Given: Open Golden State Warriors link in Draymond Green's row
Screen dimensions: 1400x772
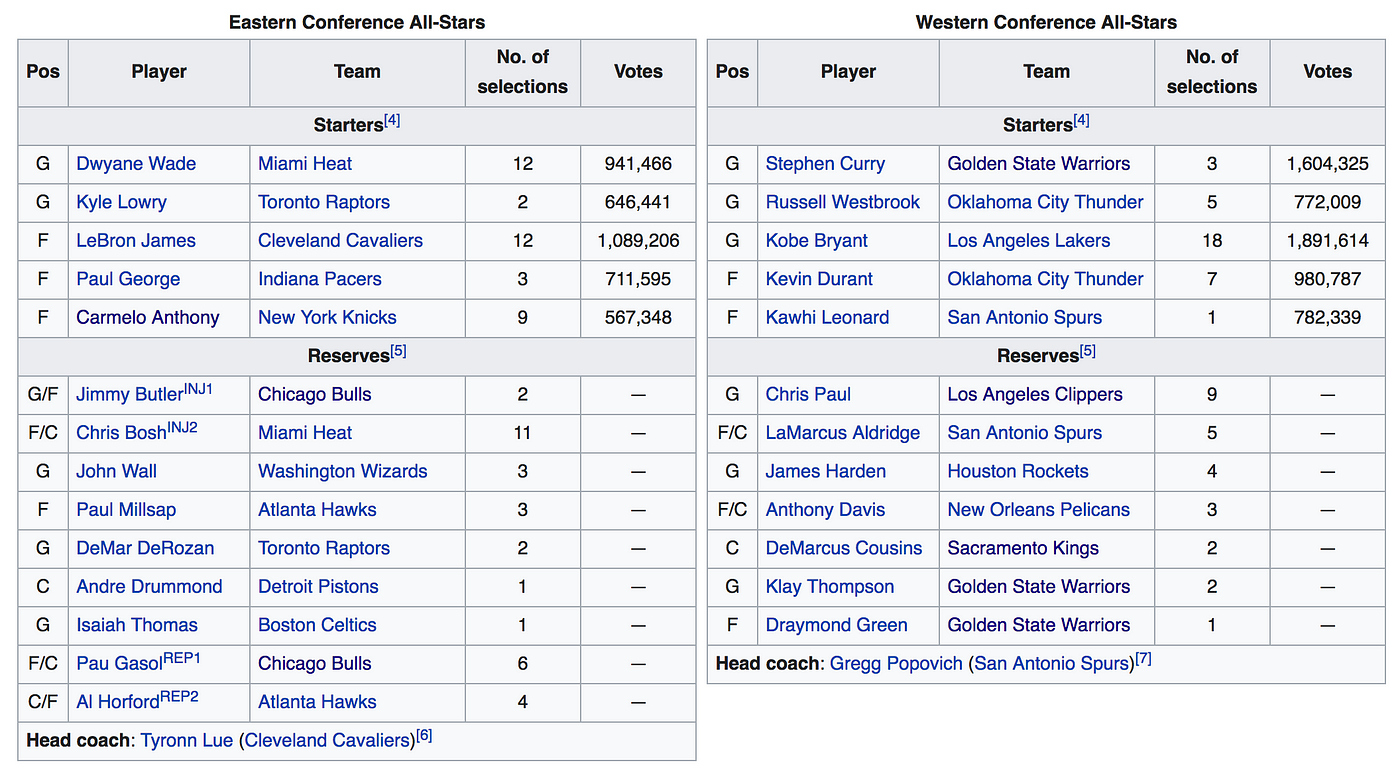Looking at the screenshot, I should [1039, 626].
